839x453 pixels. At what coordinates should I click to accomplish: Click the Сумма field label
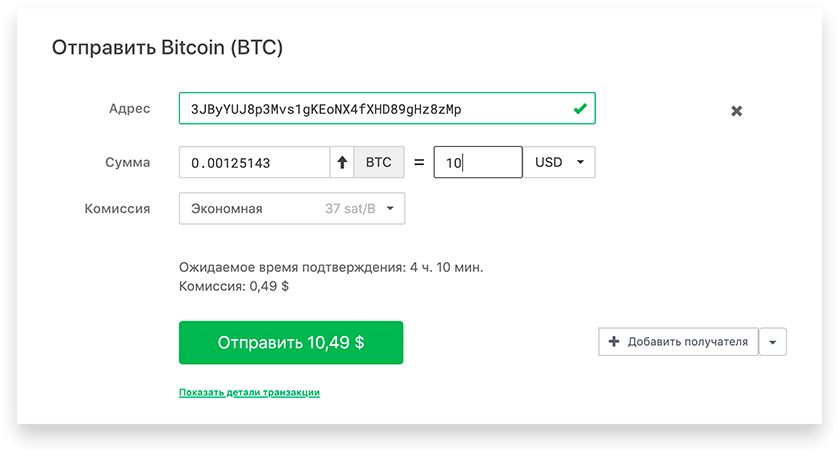(127, 163)
